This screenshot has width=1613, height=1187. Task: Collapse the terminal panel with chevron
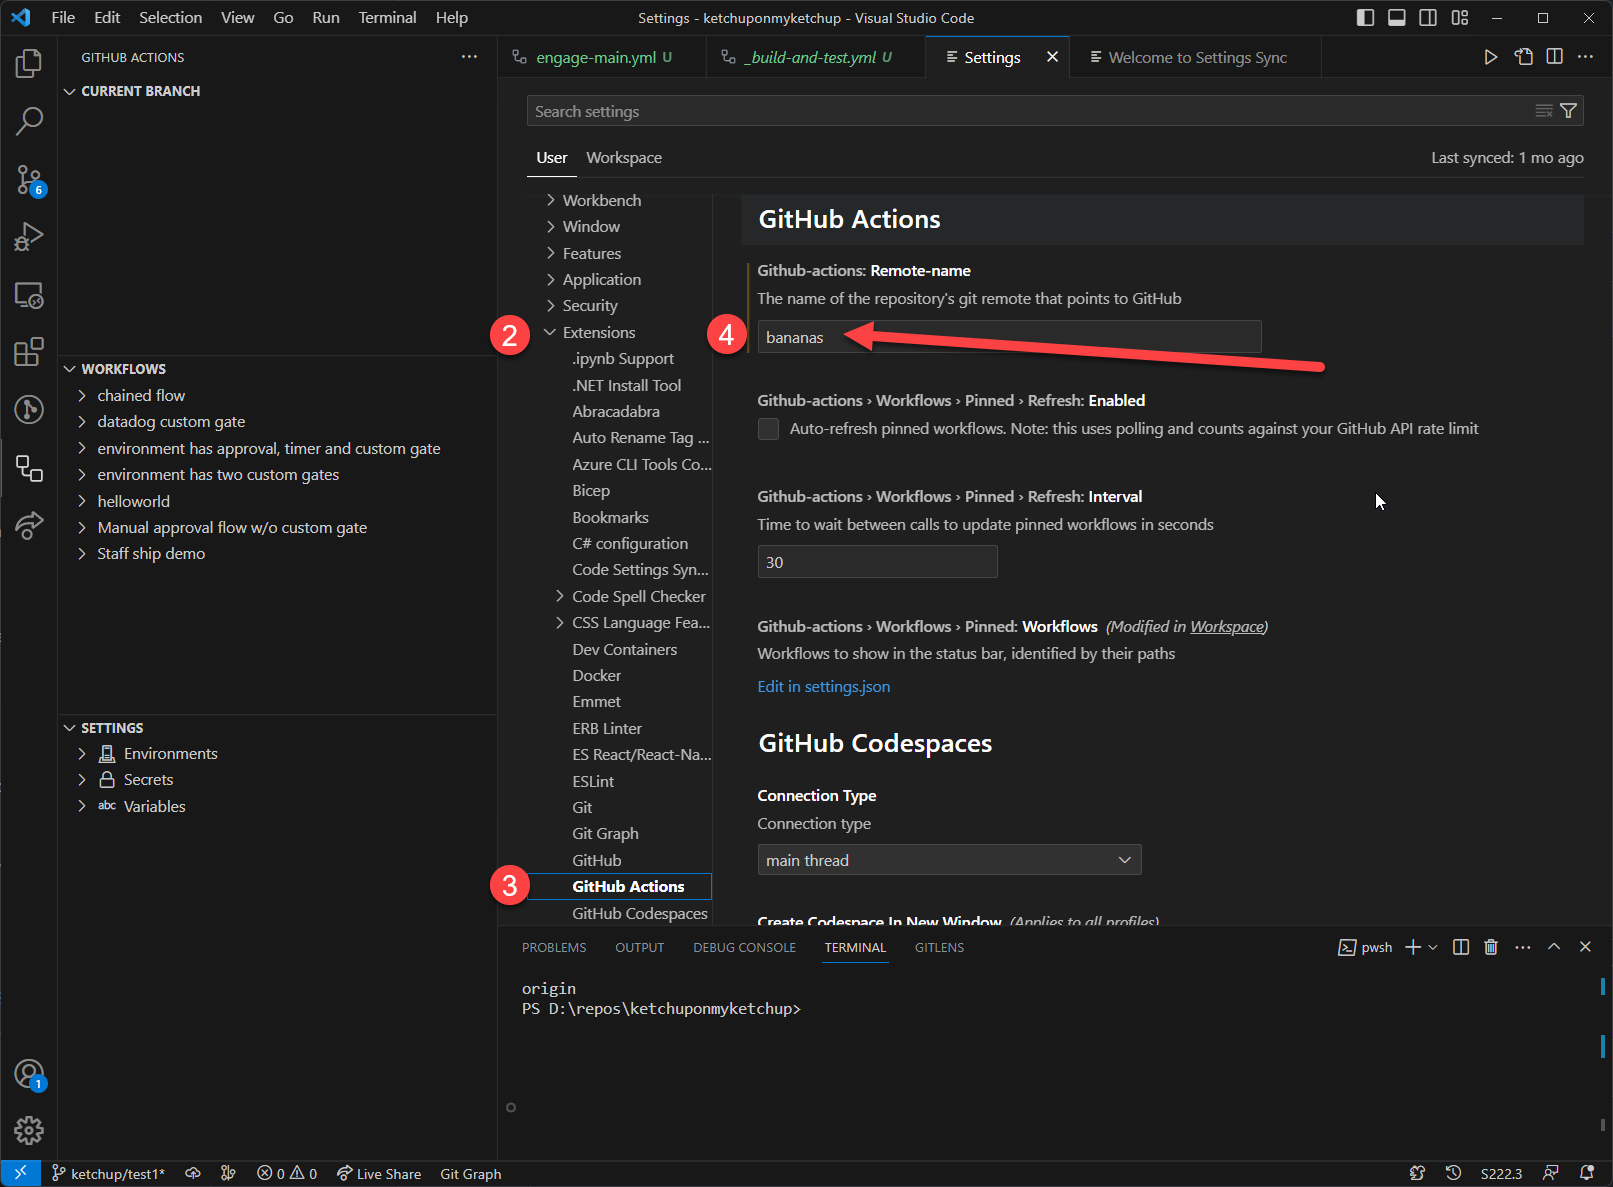click(x=1554, y=947)
